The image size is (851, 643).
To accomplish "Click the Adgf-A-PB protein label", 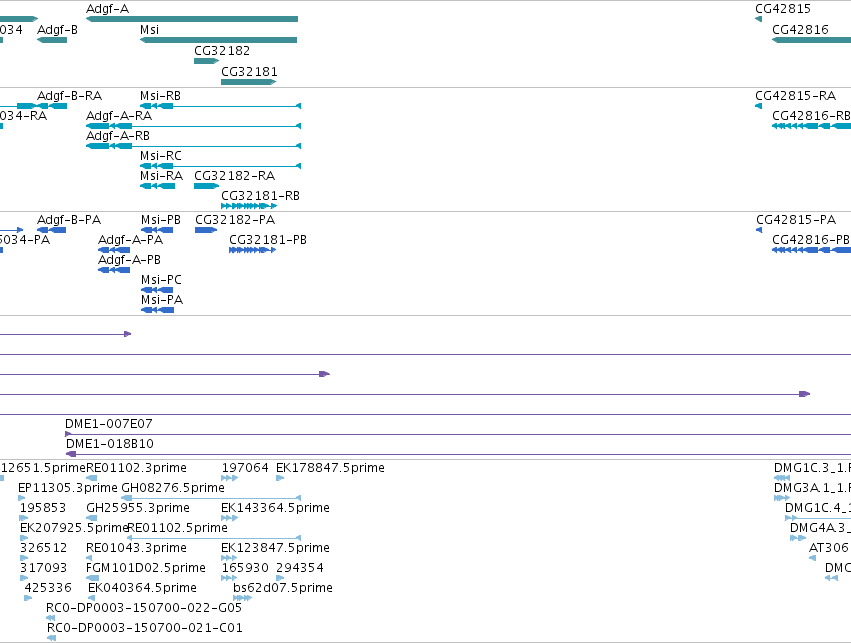I will [x=129, y=260].
